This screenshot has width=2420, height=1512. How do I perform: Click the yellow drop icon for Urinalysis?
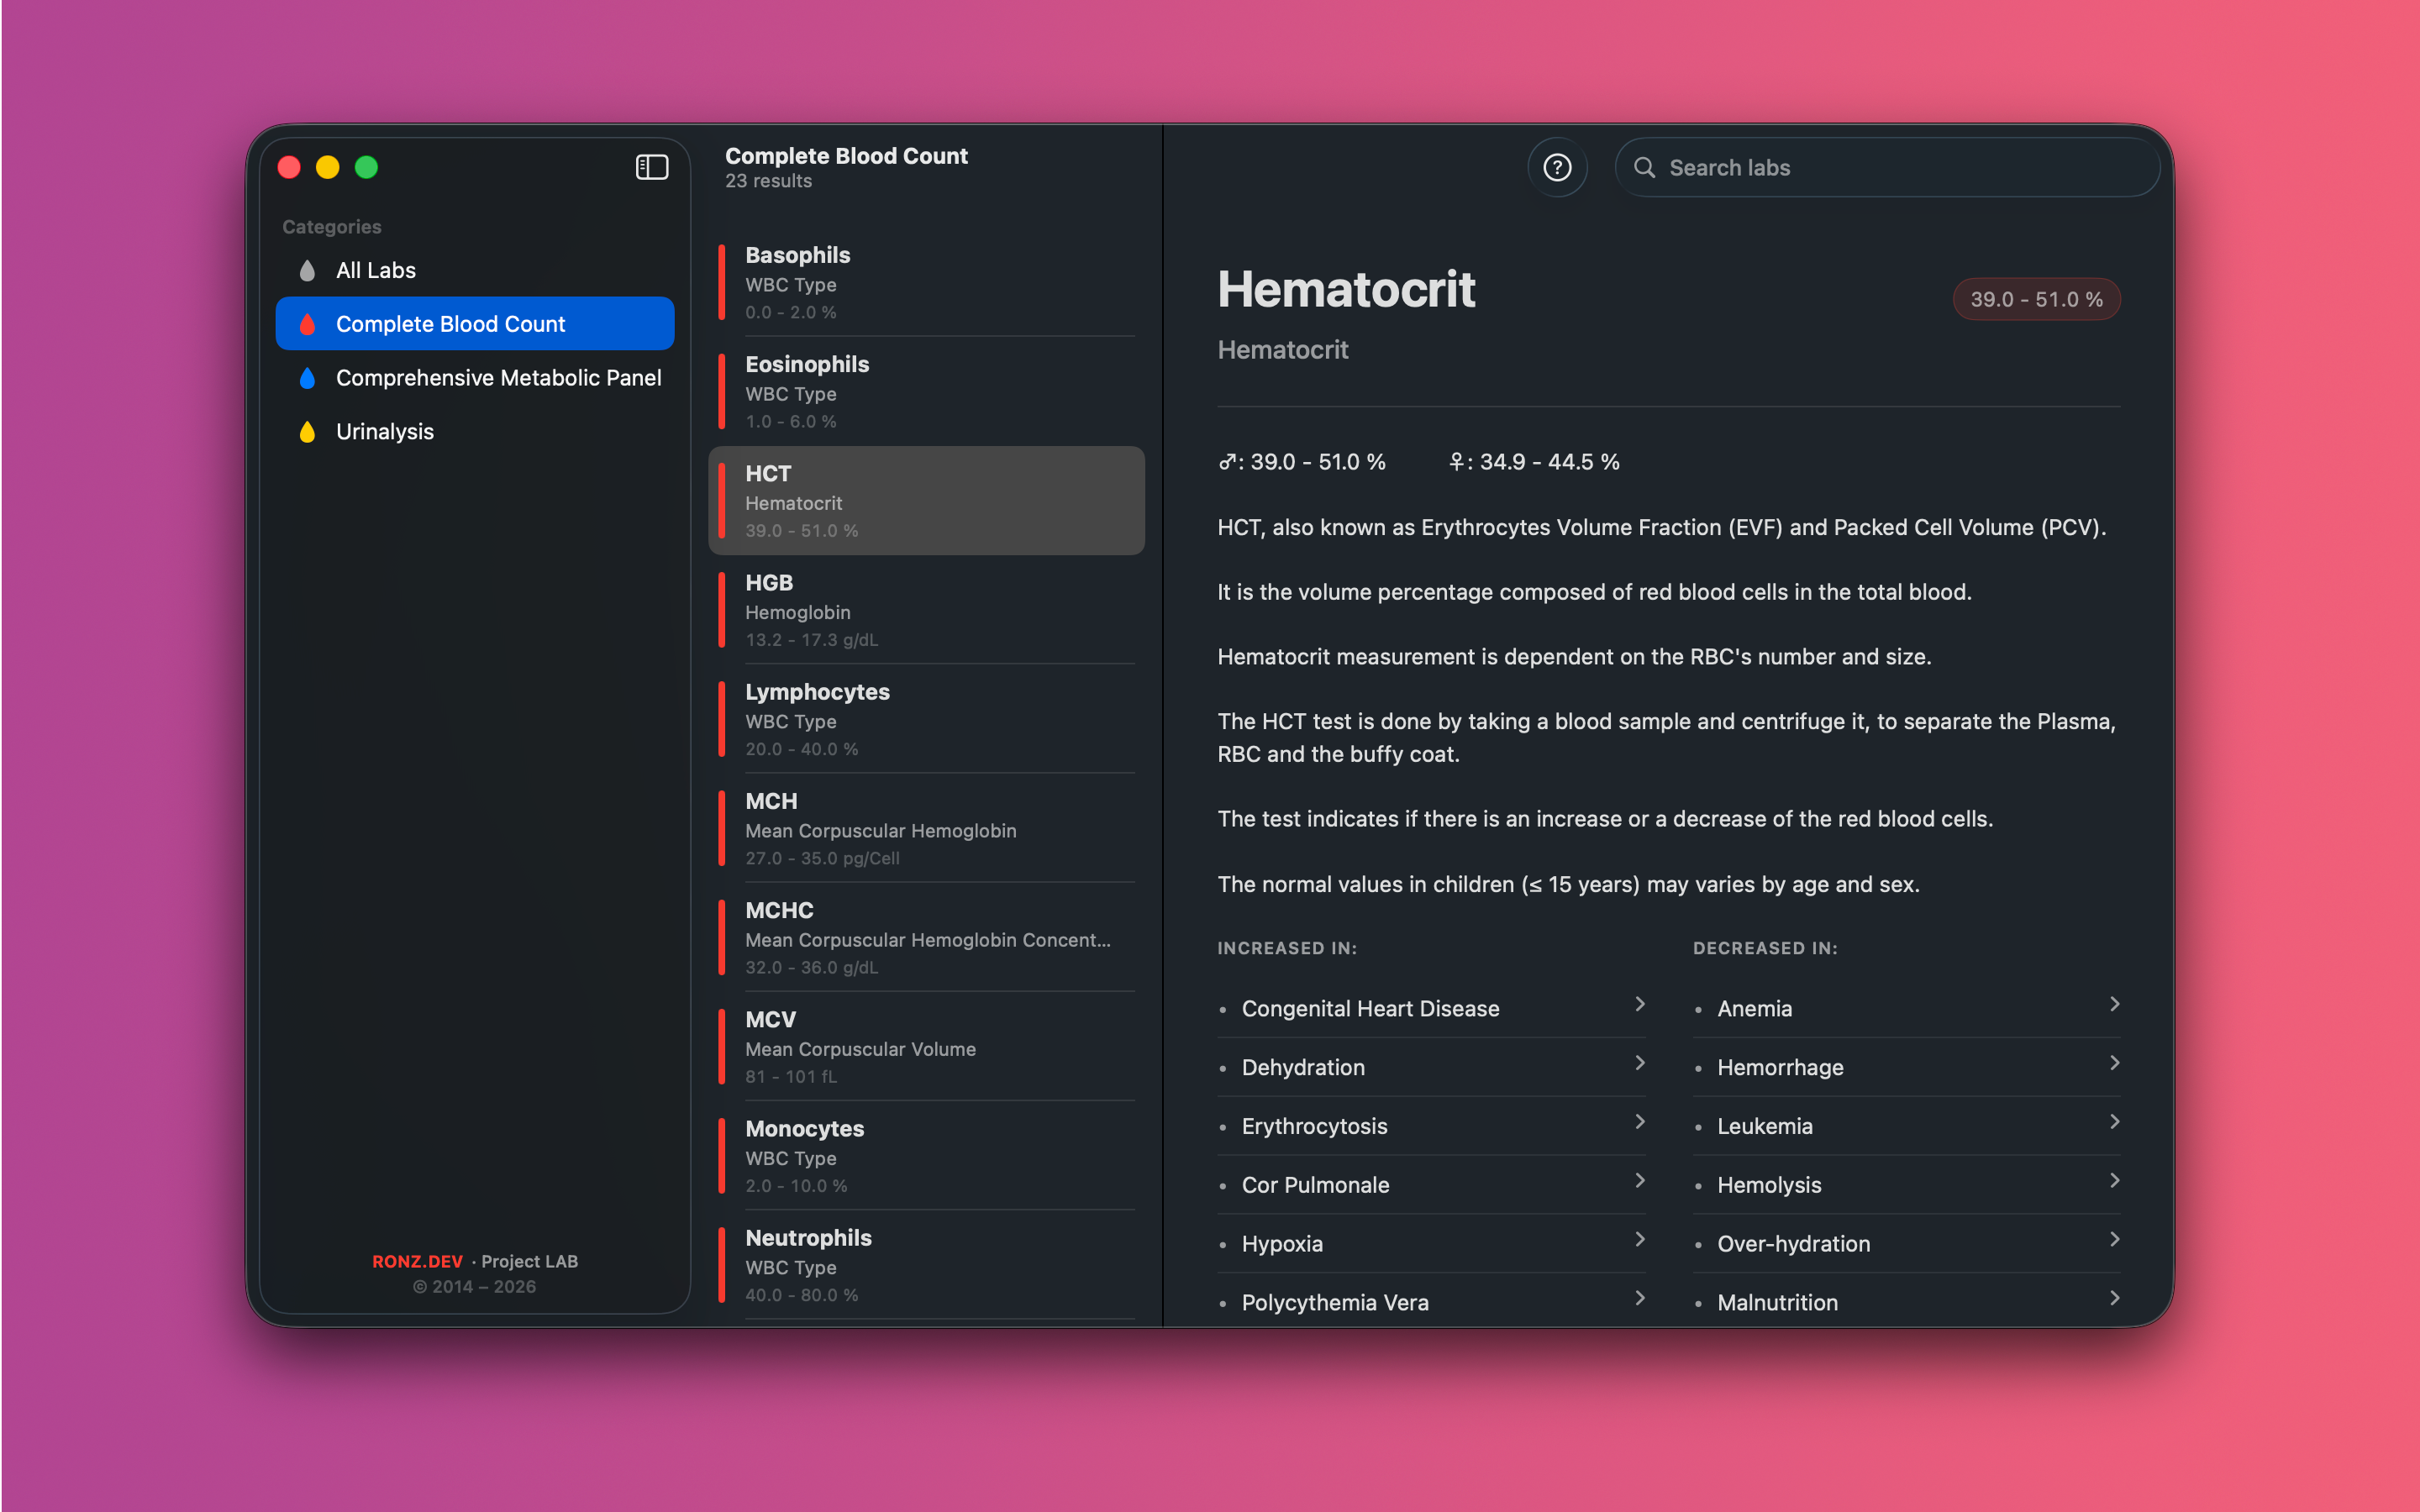coord(307,432)
